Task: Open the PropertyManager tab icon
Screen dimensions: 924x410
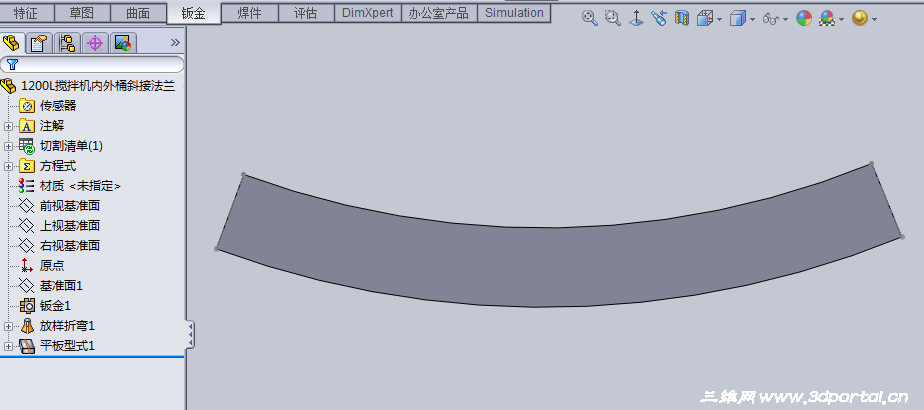Action: tap(39, 43)
